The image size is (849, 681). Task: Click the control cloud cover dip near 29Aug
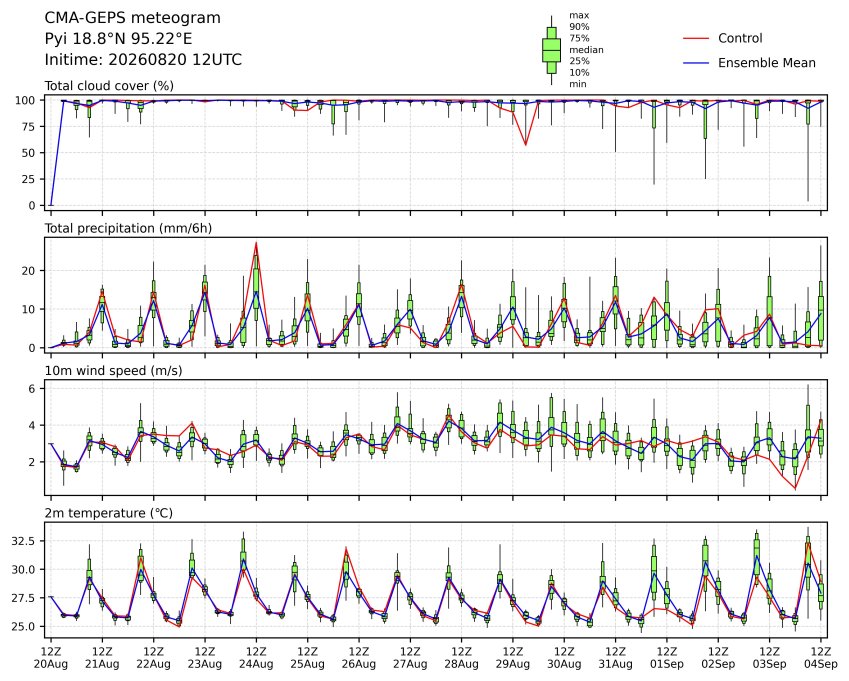click(525, 144)
